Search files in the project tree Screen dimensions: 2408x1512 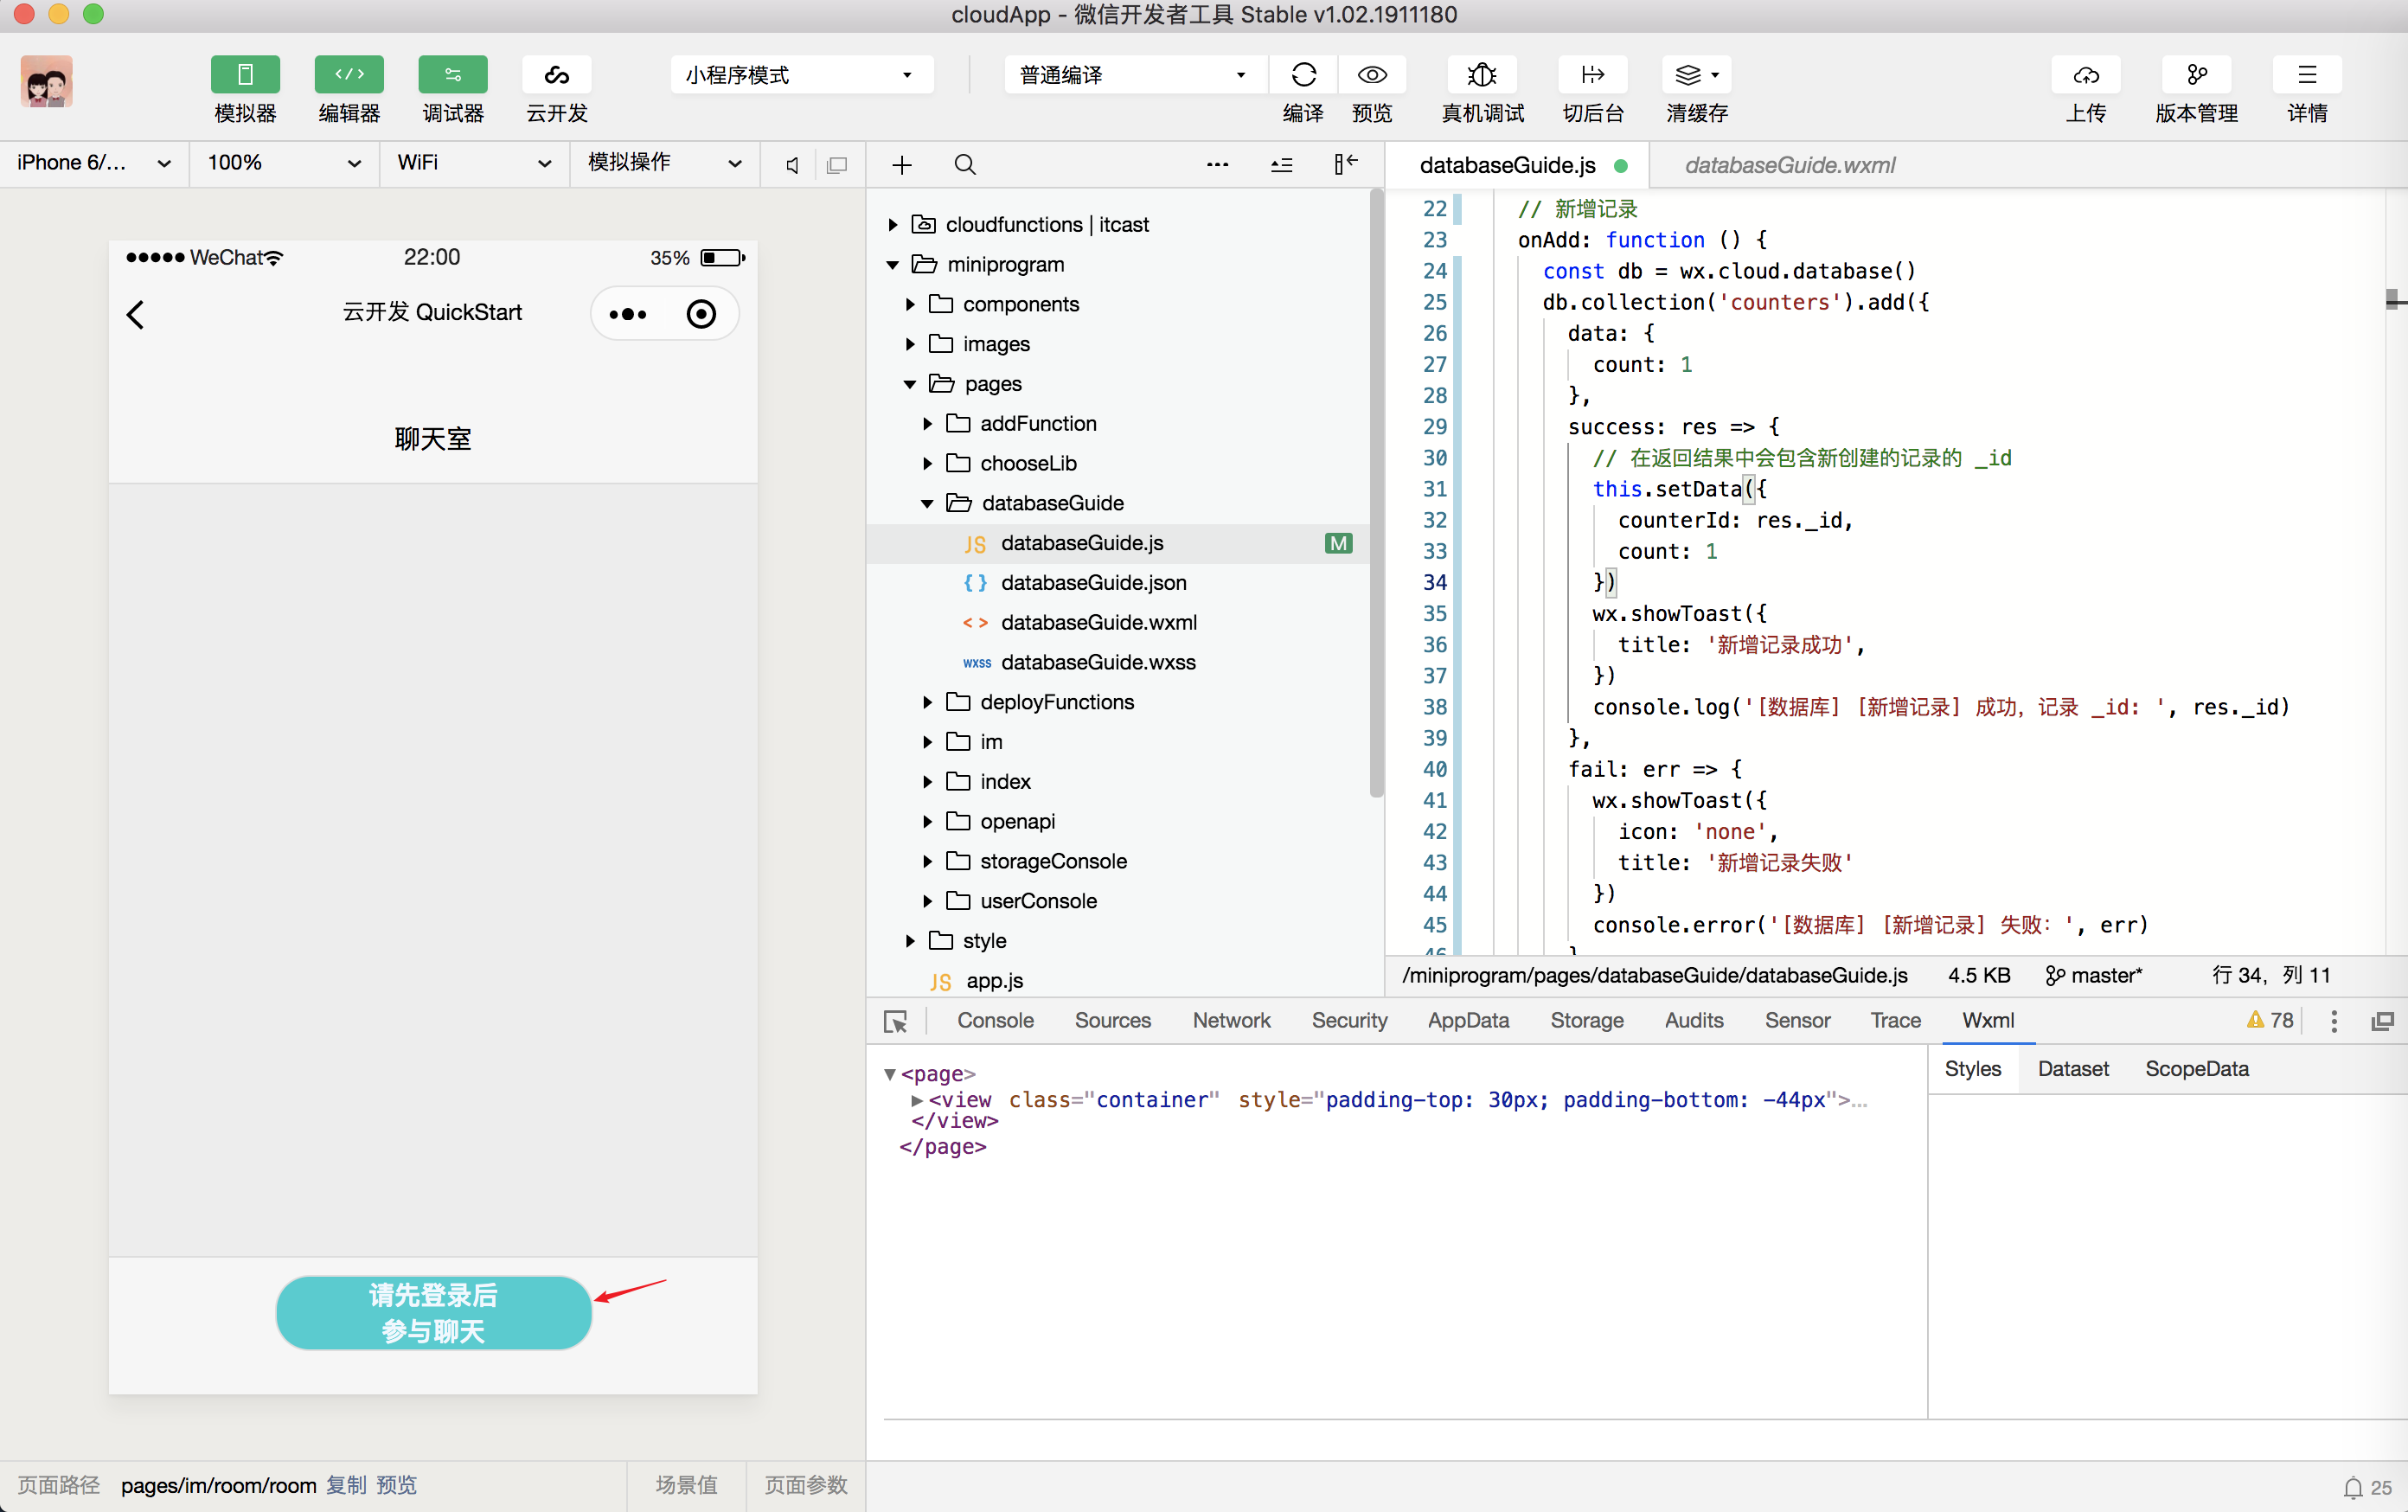point(964,165)
